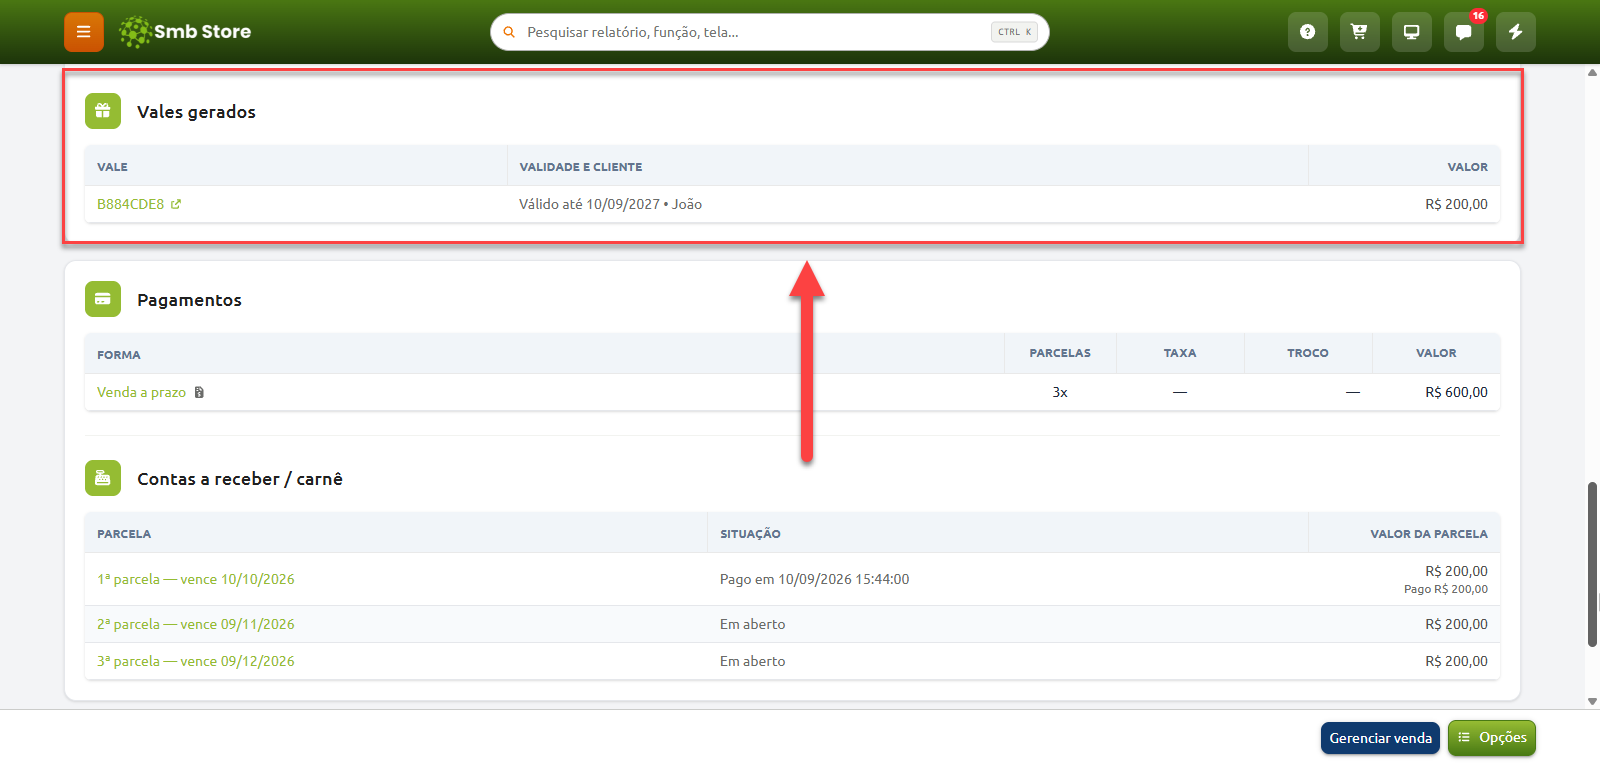The width and height of the screenshot is (1600, 765).
Task: Click the register icon beside Contas a receber
Action: coord(103,478)
